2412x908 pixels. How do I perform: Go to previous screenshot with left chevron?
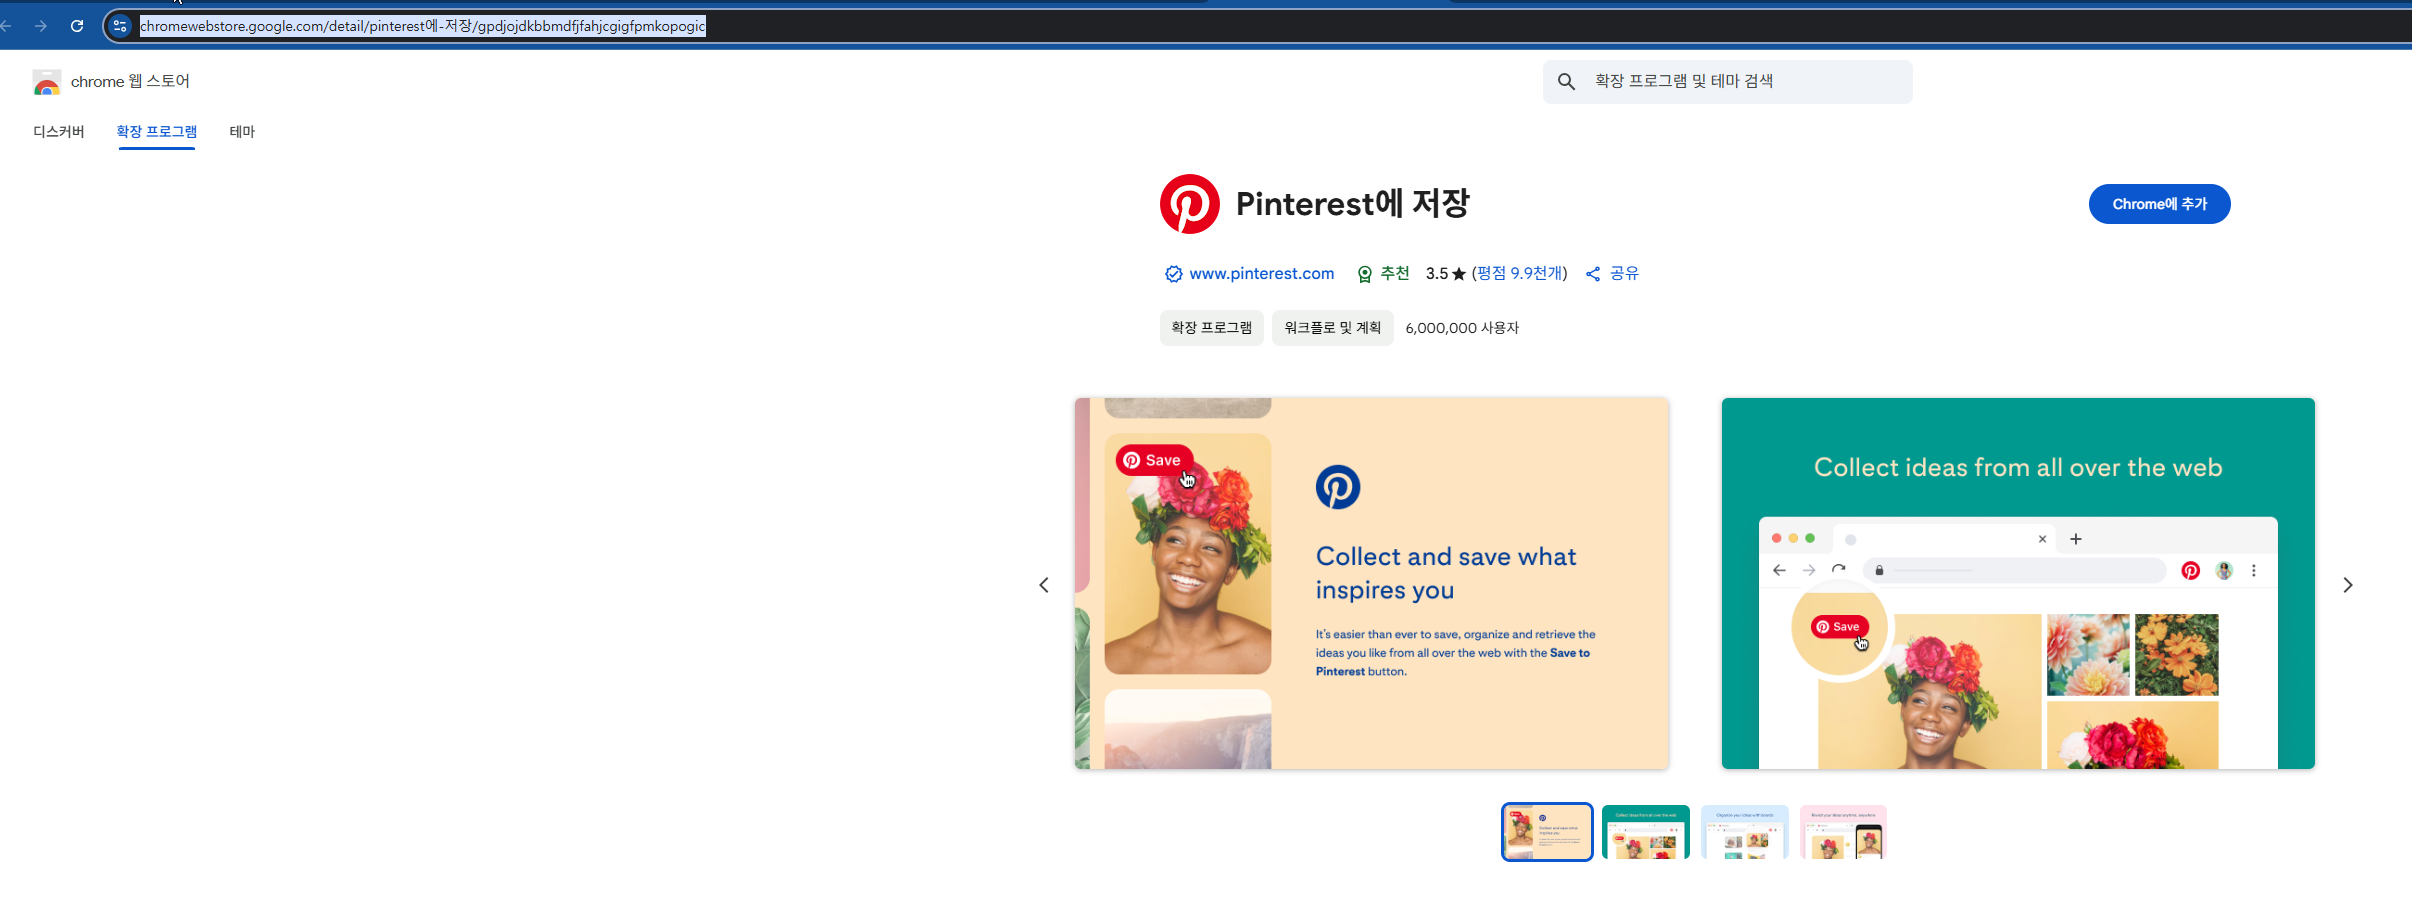[x=1044, y=585]
